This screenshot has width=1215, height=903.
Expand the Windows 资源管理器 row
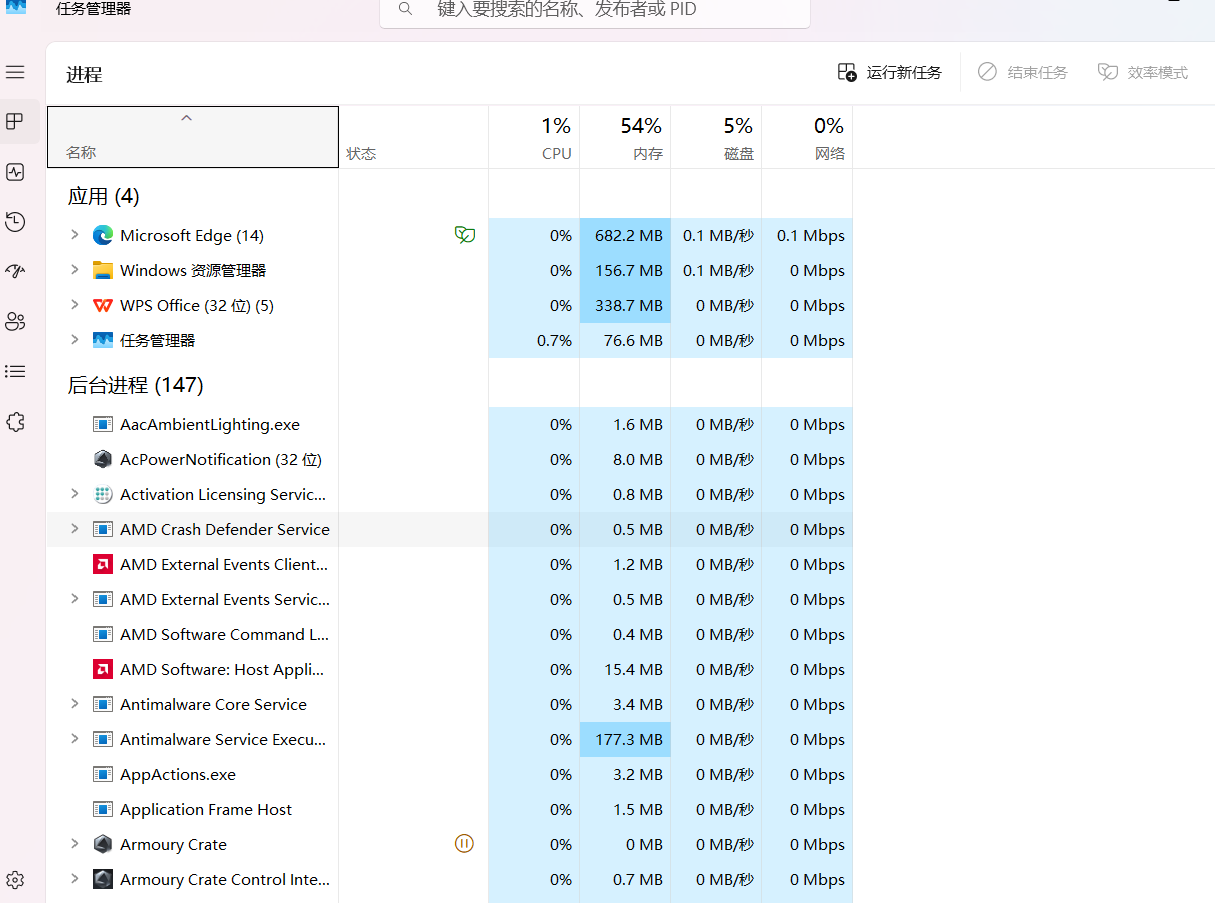click(x=74, y=270)
